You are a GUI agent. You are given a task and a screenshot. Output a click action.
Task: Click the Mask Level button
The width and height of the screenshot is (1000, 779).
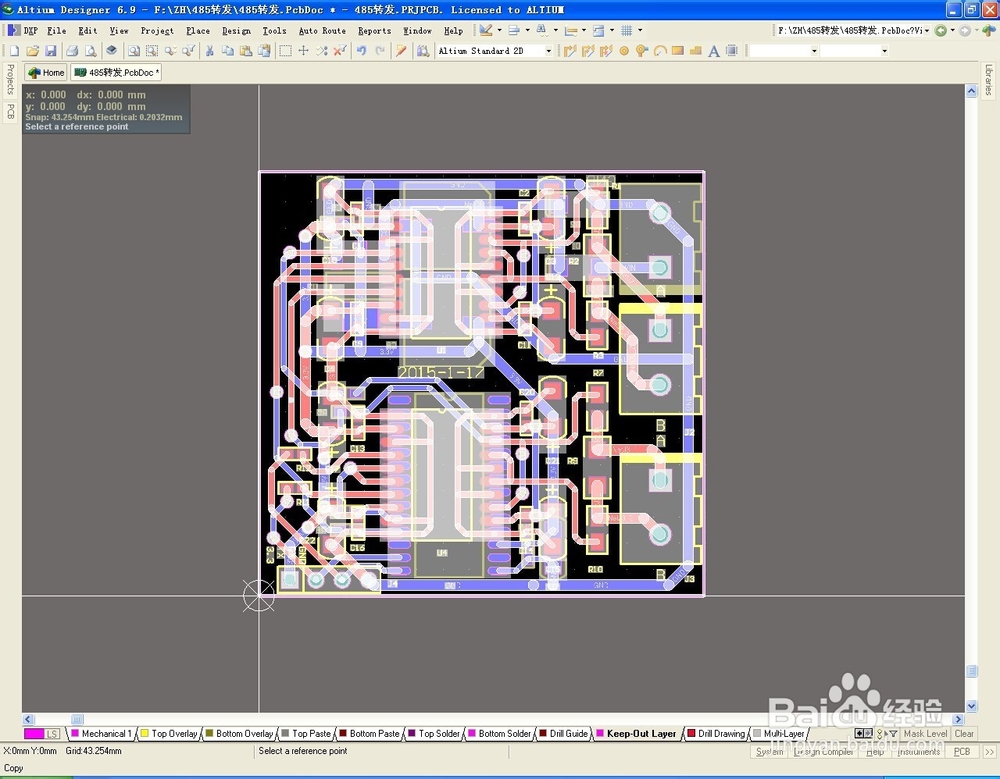(x=925, y=734)
